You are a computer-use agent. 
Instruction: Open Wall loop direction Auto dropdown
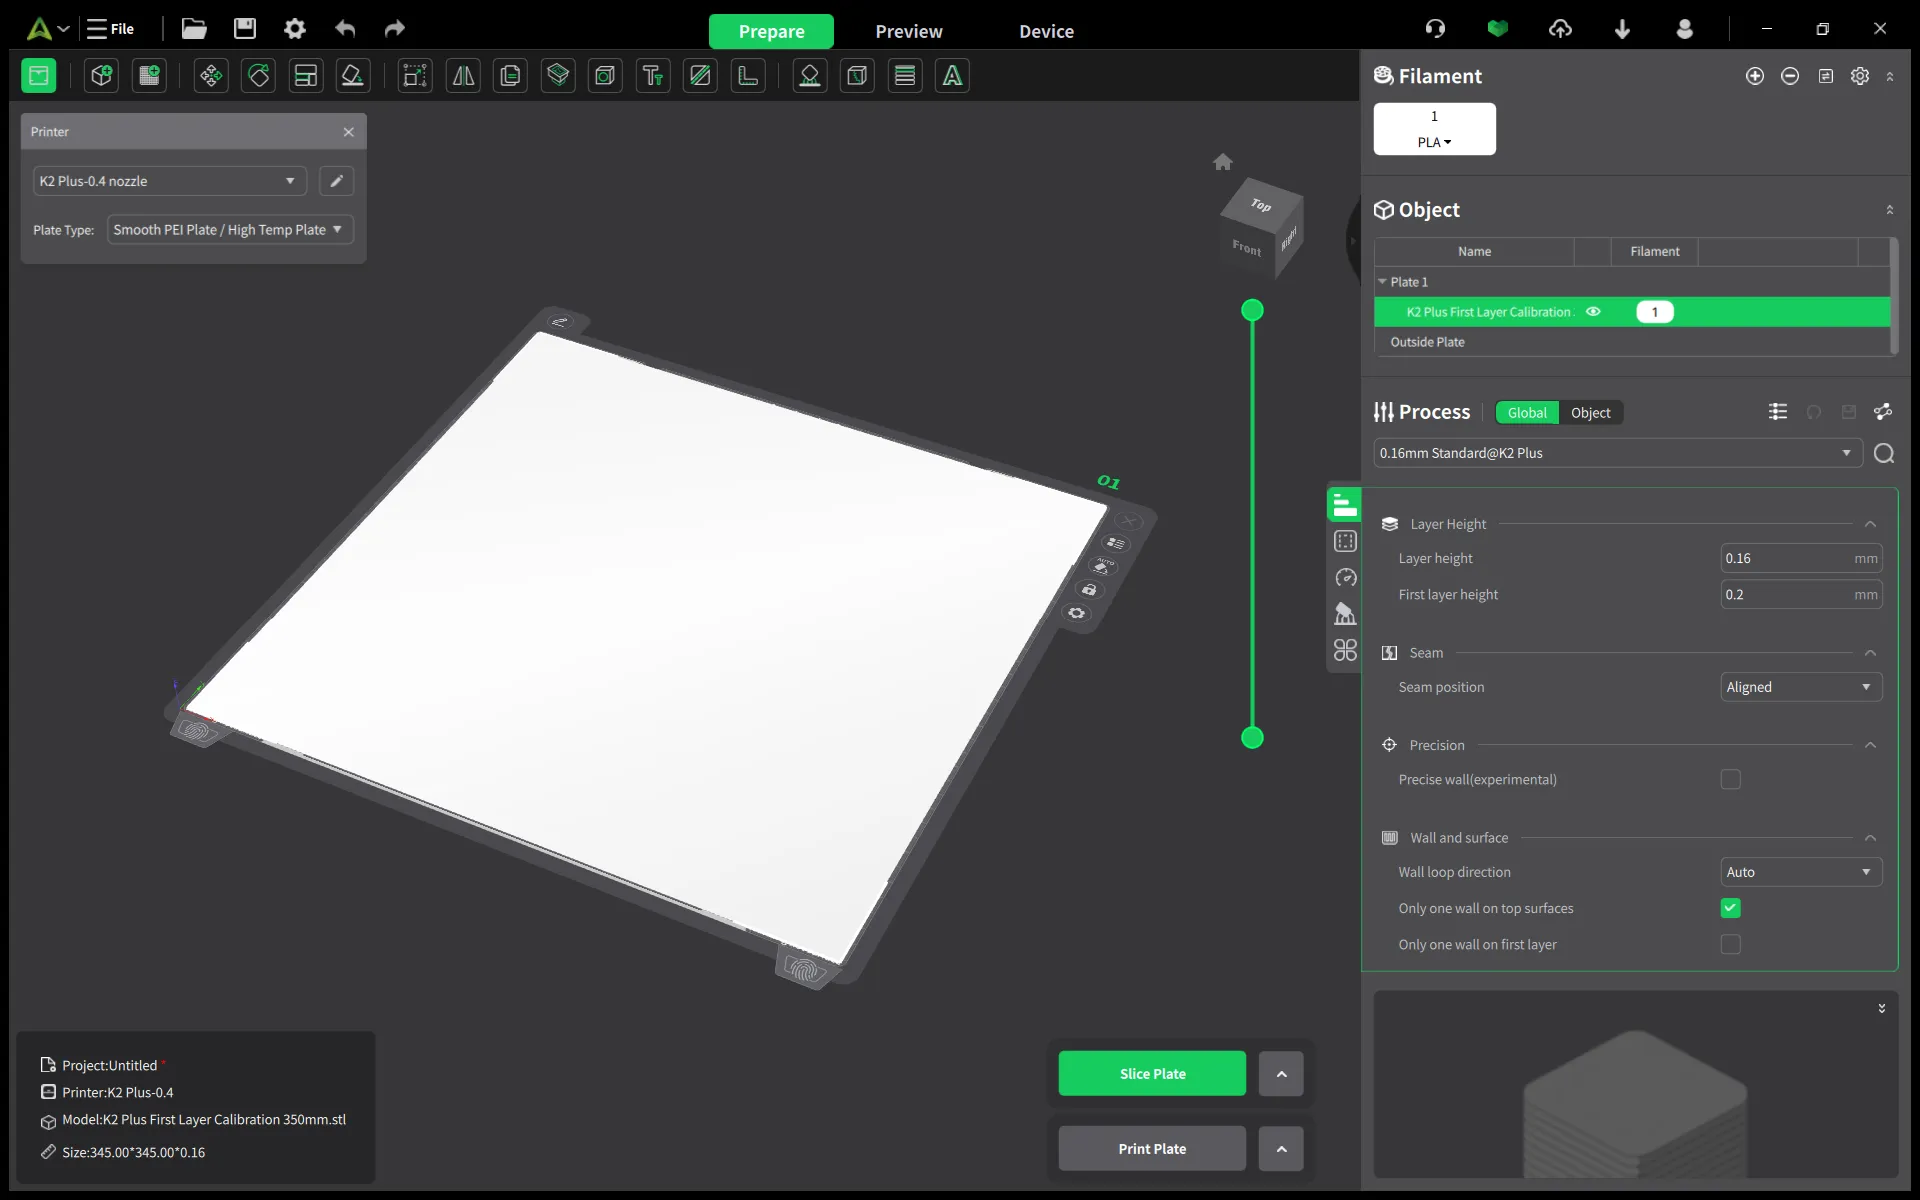[1801, 872]
